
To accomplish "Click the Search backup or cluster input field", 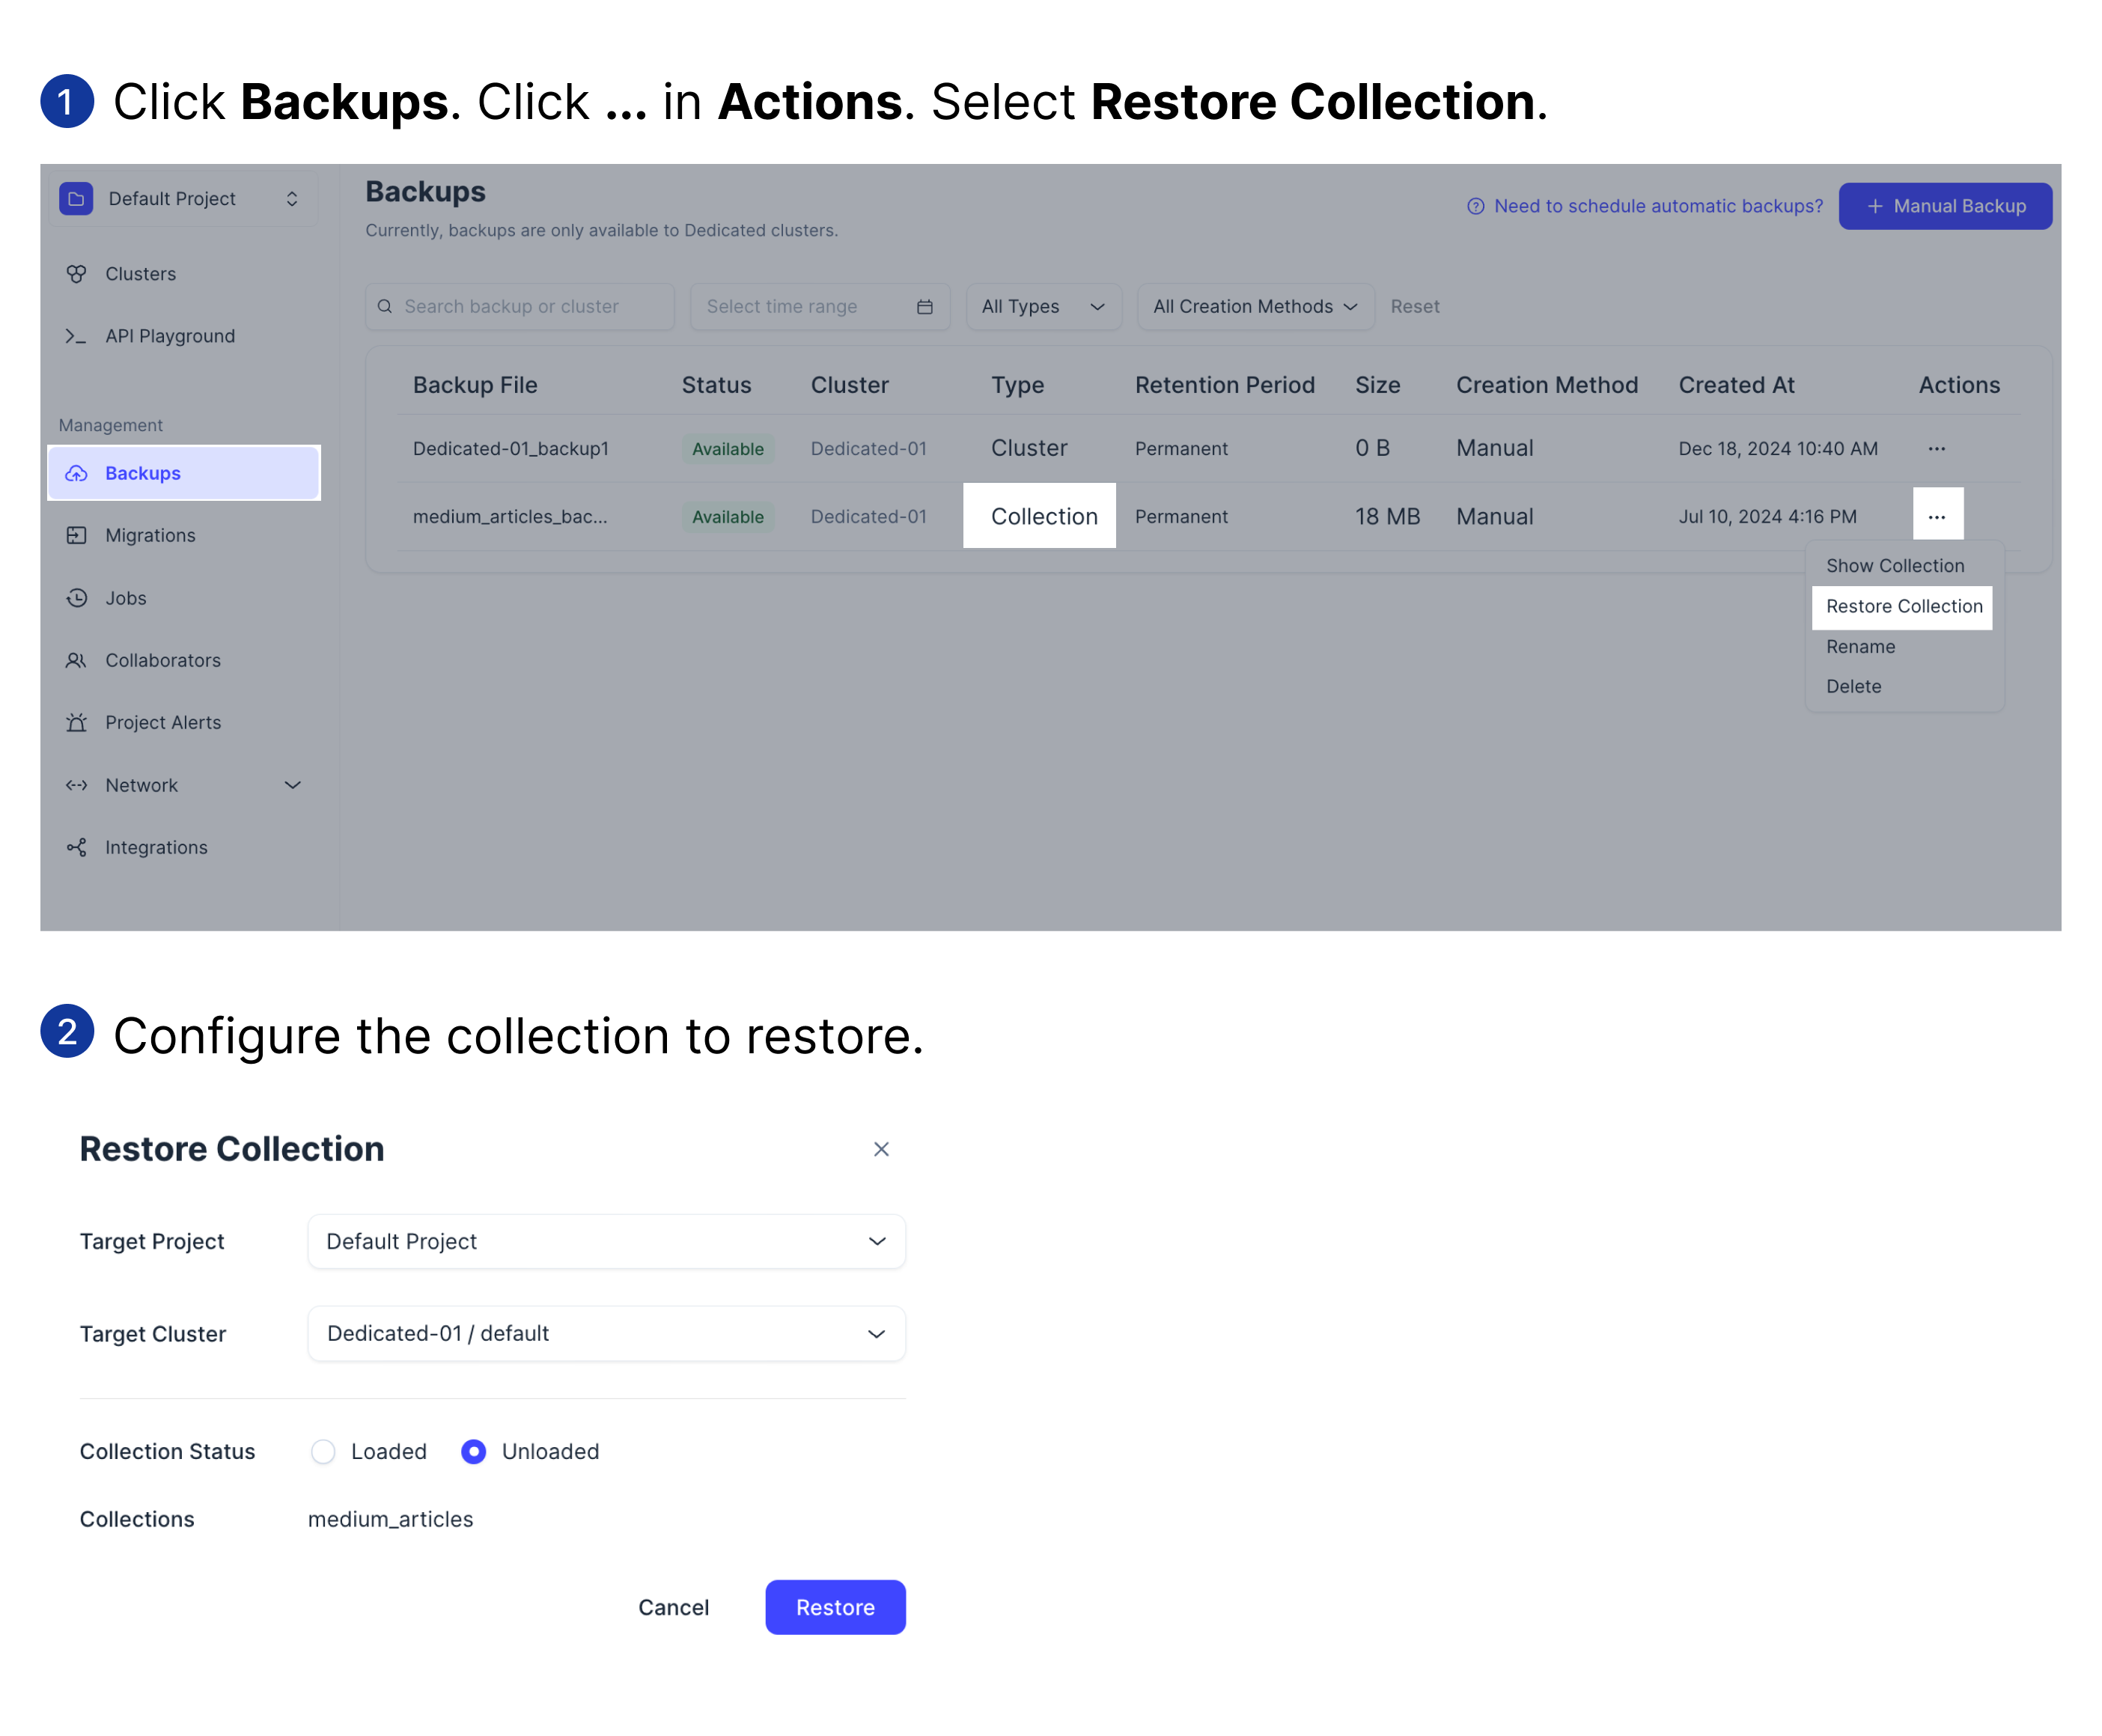I will (517, 305).
